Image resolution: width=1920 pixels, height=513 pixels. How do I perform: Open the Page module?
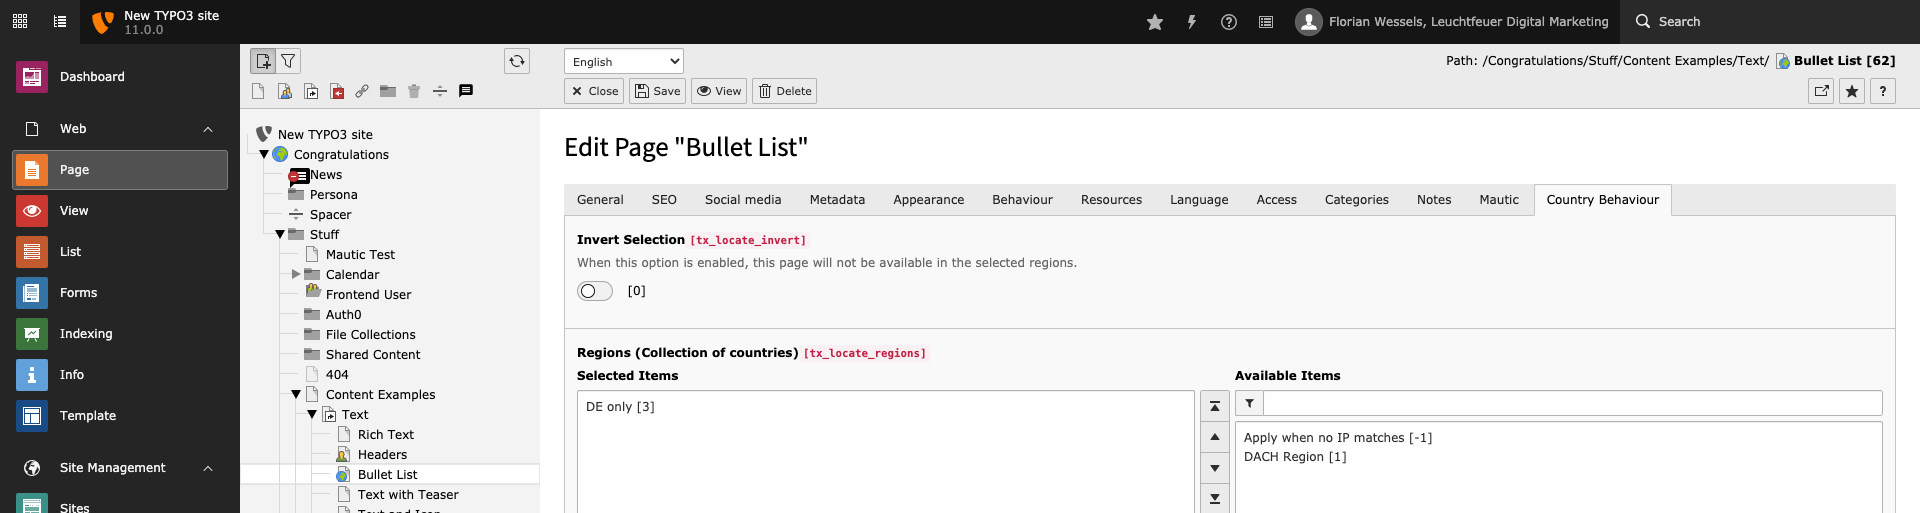[x=120, y=170]
